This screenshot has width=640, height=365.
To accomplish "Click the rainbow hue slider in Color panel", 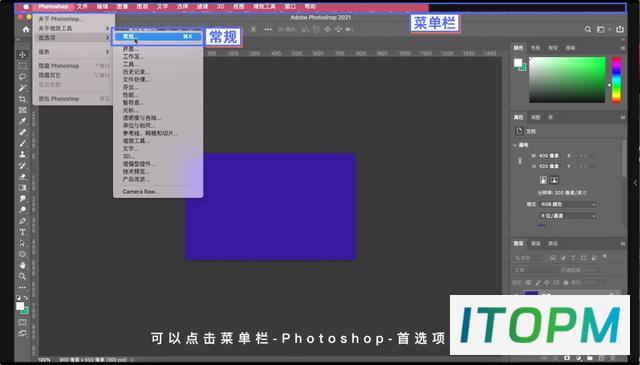I will pyautogui.click(x=616, y=80).
